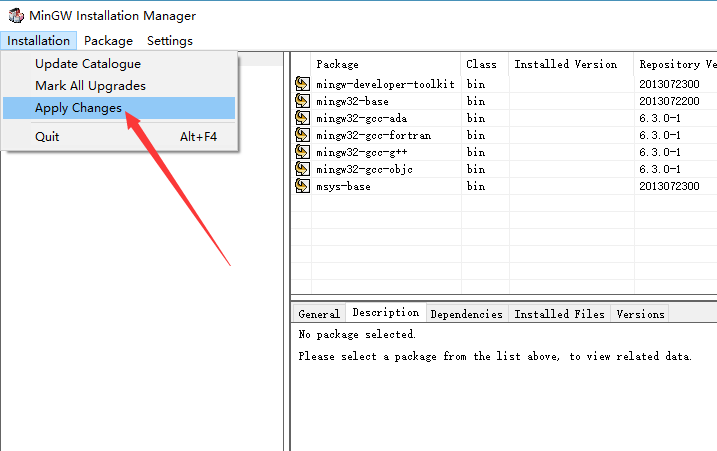Click version 2013072200 of mingw32-base
Viewport: 717px width, 451px height.
tap(669, 101)
